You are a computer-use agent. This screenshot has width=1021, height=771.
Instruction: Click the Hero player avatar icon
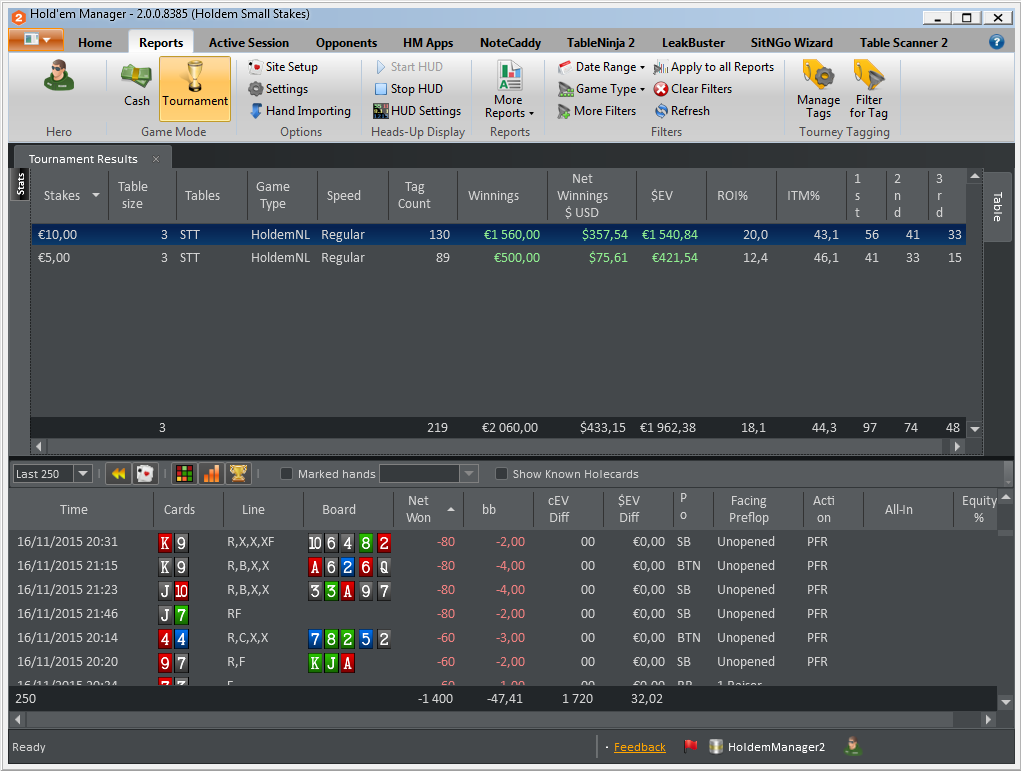pos(59,77)
